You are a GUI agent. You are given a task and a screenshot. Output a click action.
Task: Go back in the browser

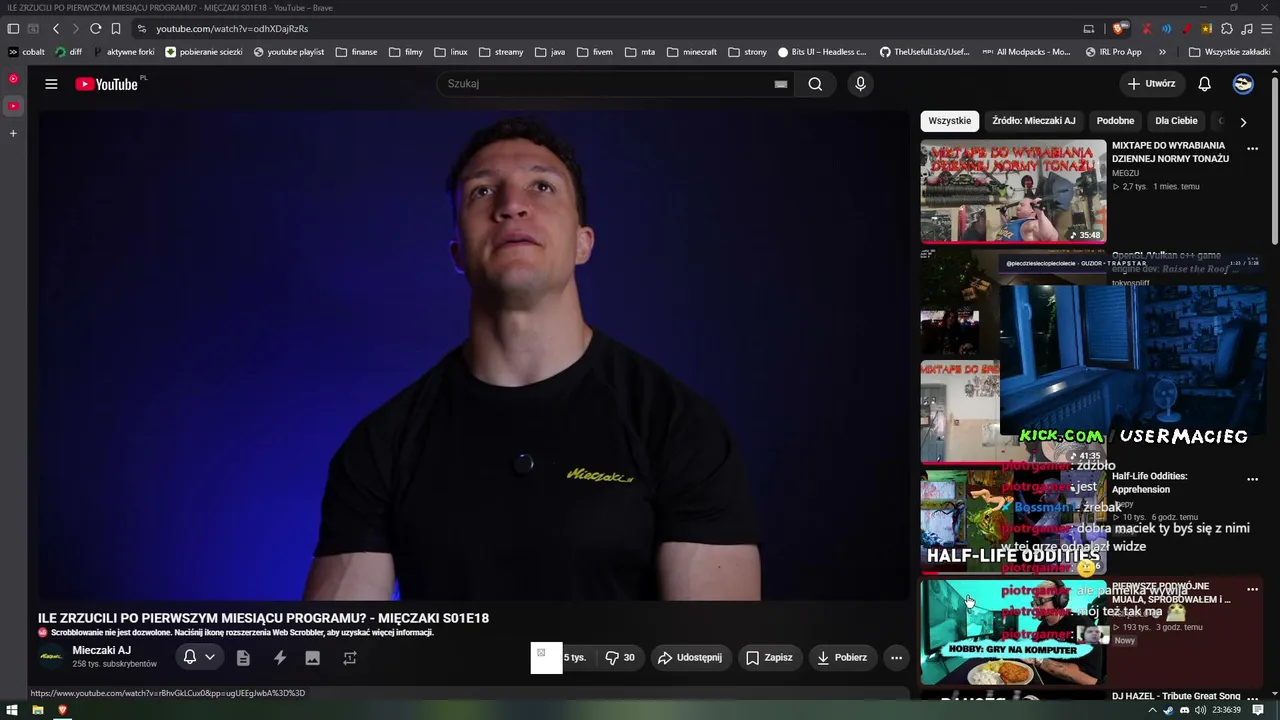pyautogui.click(x=56, y=29)
